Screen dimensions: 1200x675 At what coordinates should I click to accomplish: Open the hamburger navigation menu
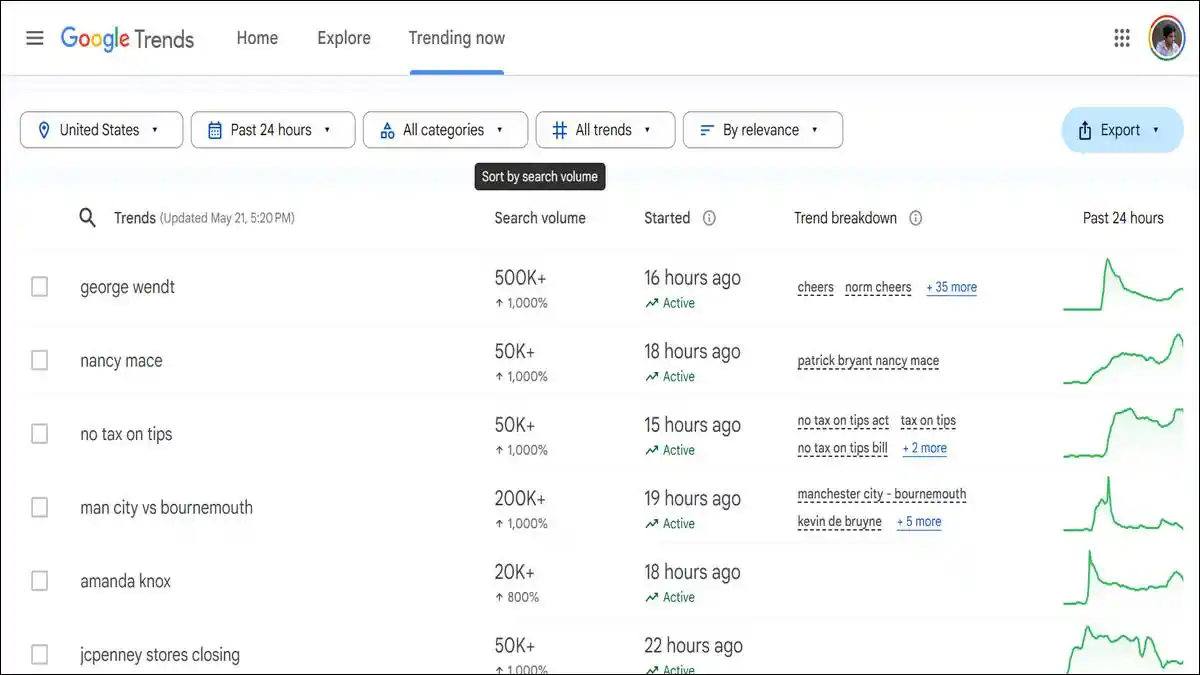click(34, 37)
